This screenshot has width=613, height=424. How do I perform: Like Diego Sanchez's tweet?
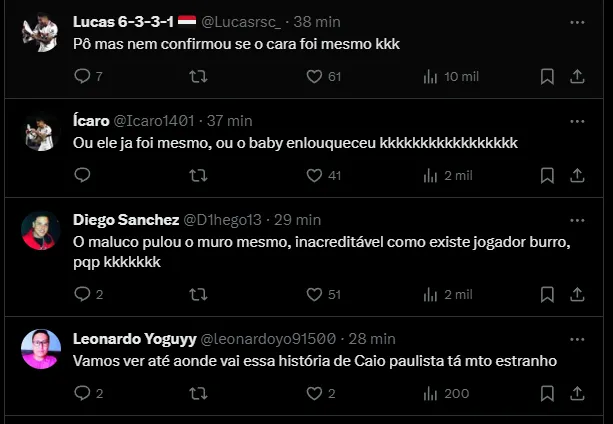[314, 294]
